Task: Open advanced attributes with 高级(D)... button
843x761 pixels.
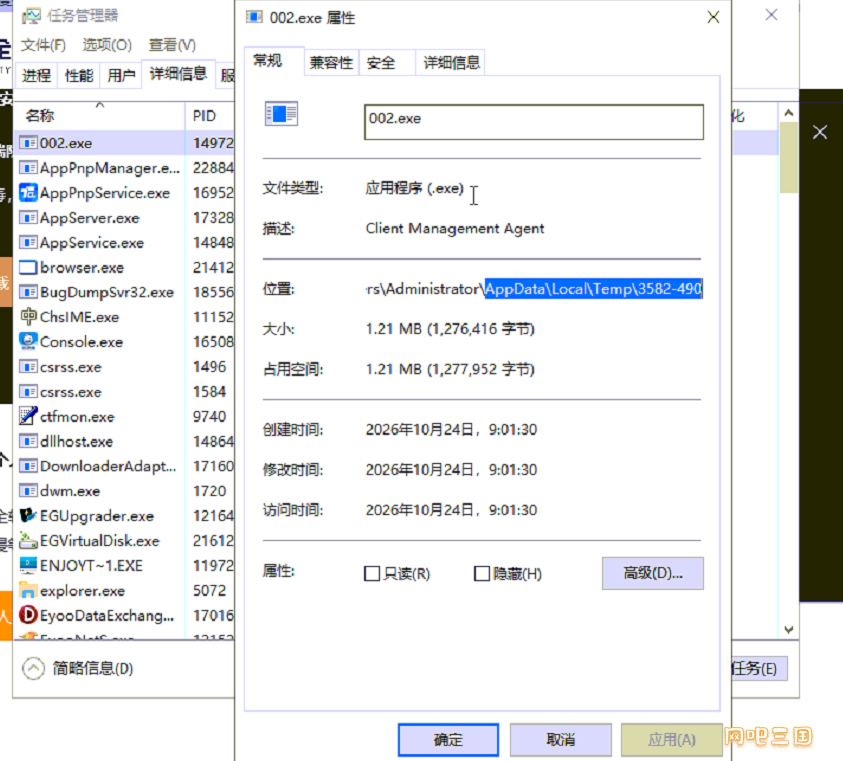Action: point(653,573)
